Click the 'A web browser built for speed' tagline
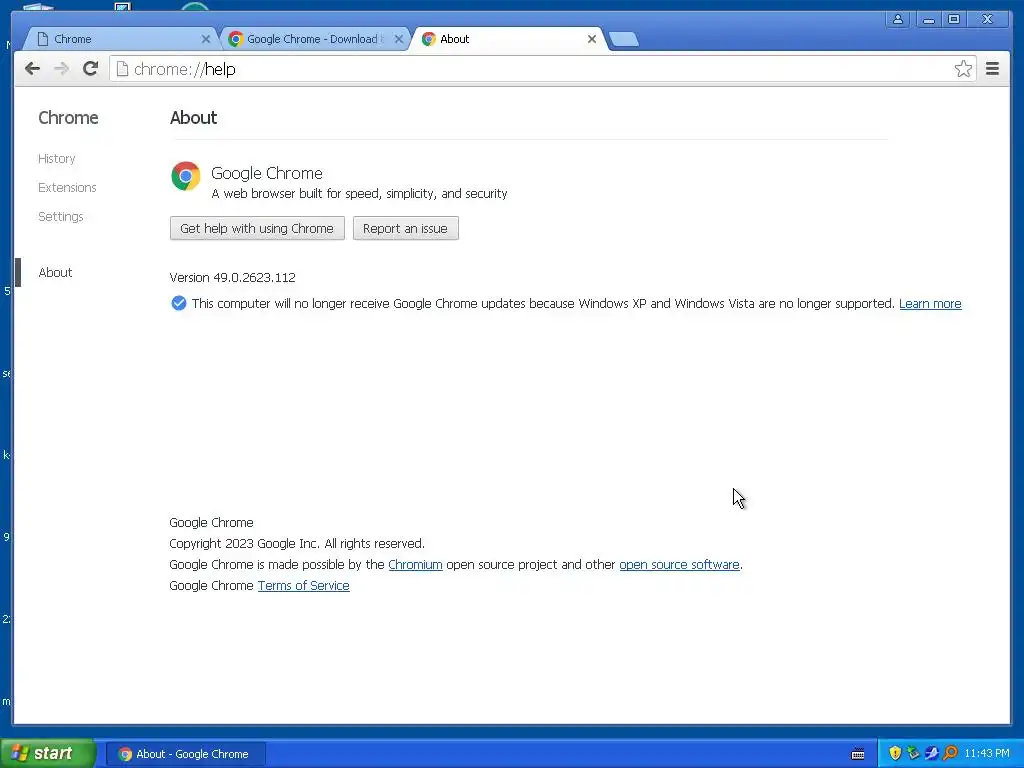Screen dimensions: 1024x768 (x=359, y=193)
